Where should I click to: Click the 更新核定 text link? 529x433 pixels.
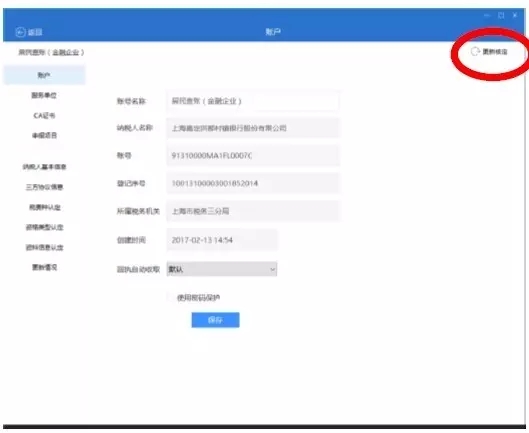click(495, 52)
